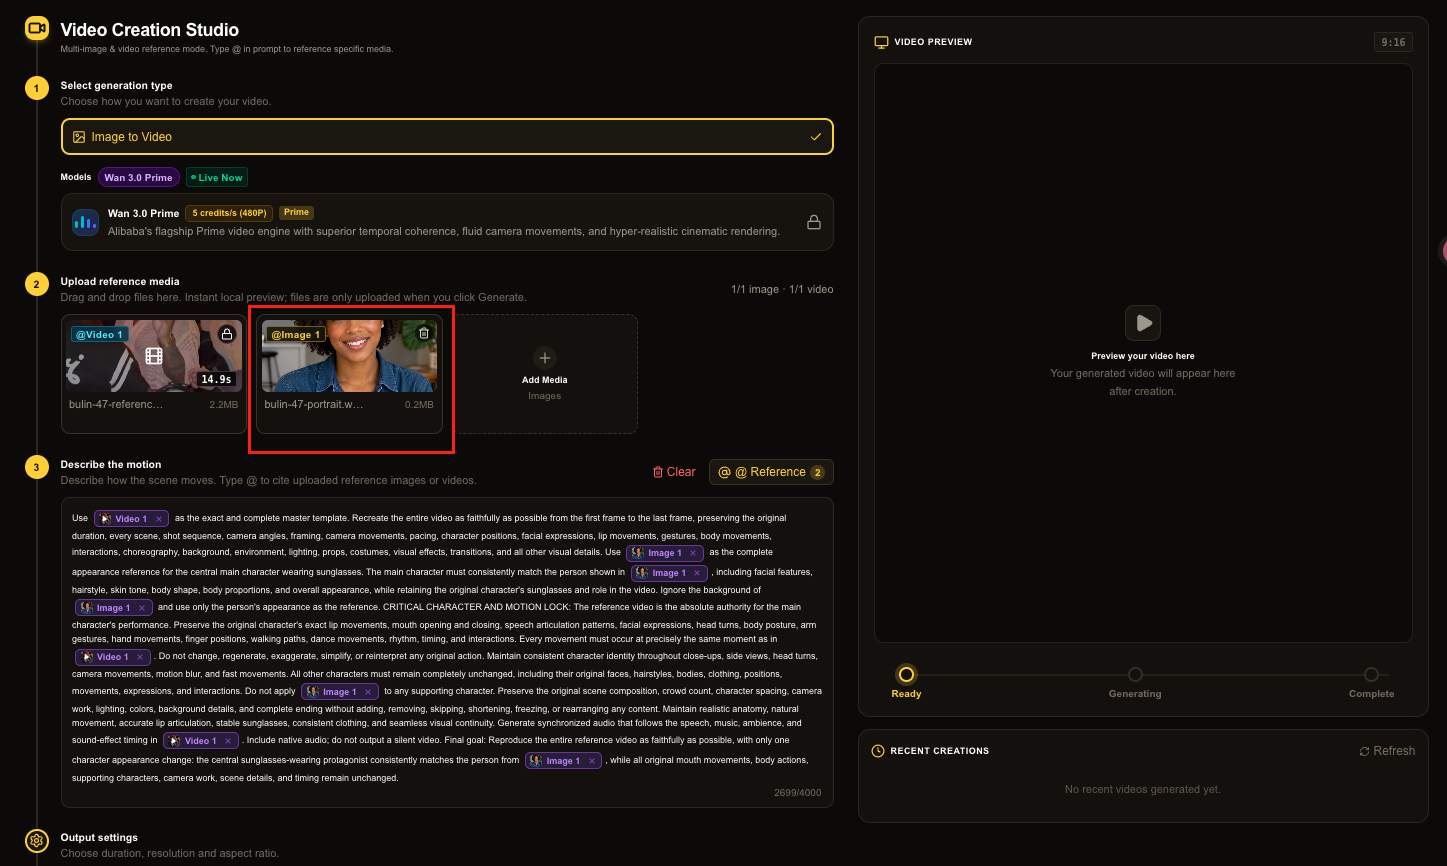Open the @Image 1 portrait thumbnail

[349, 355]
